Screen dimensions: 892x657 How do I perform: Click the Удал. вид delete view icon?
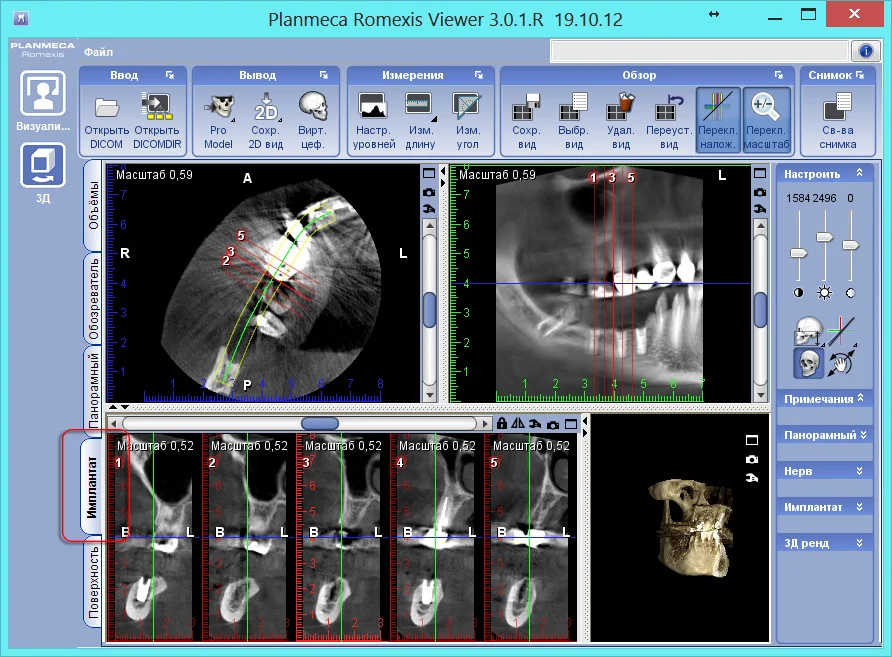click(620, 106)
